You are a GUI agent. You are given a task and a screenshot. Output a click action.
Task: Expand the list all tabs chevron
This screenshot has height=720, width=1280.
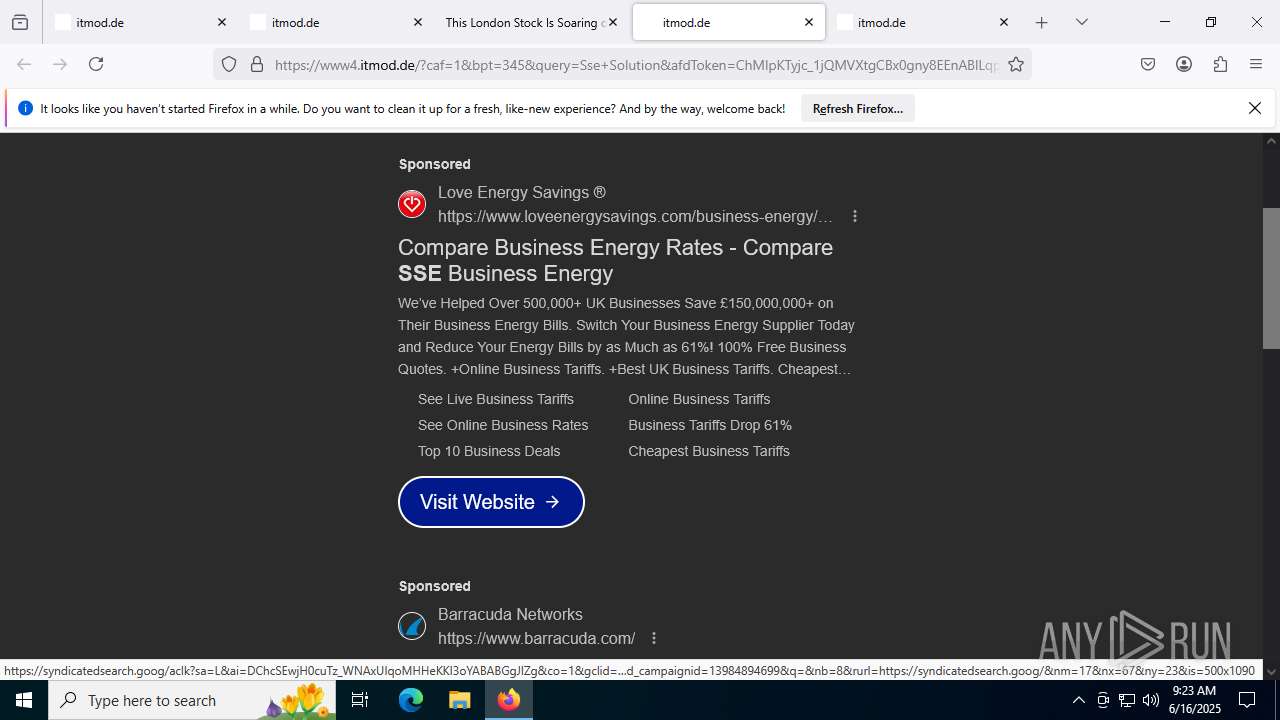1081,22
